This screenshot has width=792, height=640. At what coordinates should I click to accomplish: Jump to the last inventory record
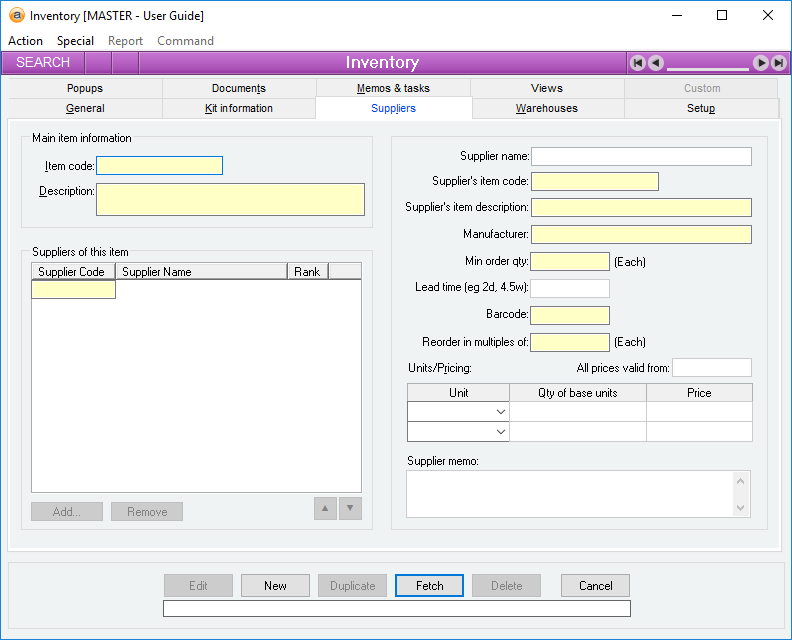[x=778, y=63]
